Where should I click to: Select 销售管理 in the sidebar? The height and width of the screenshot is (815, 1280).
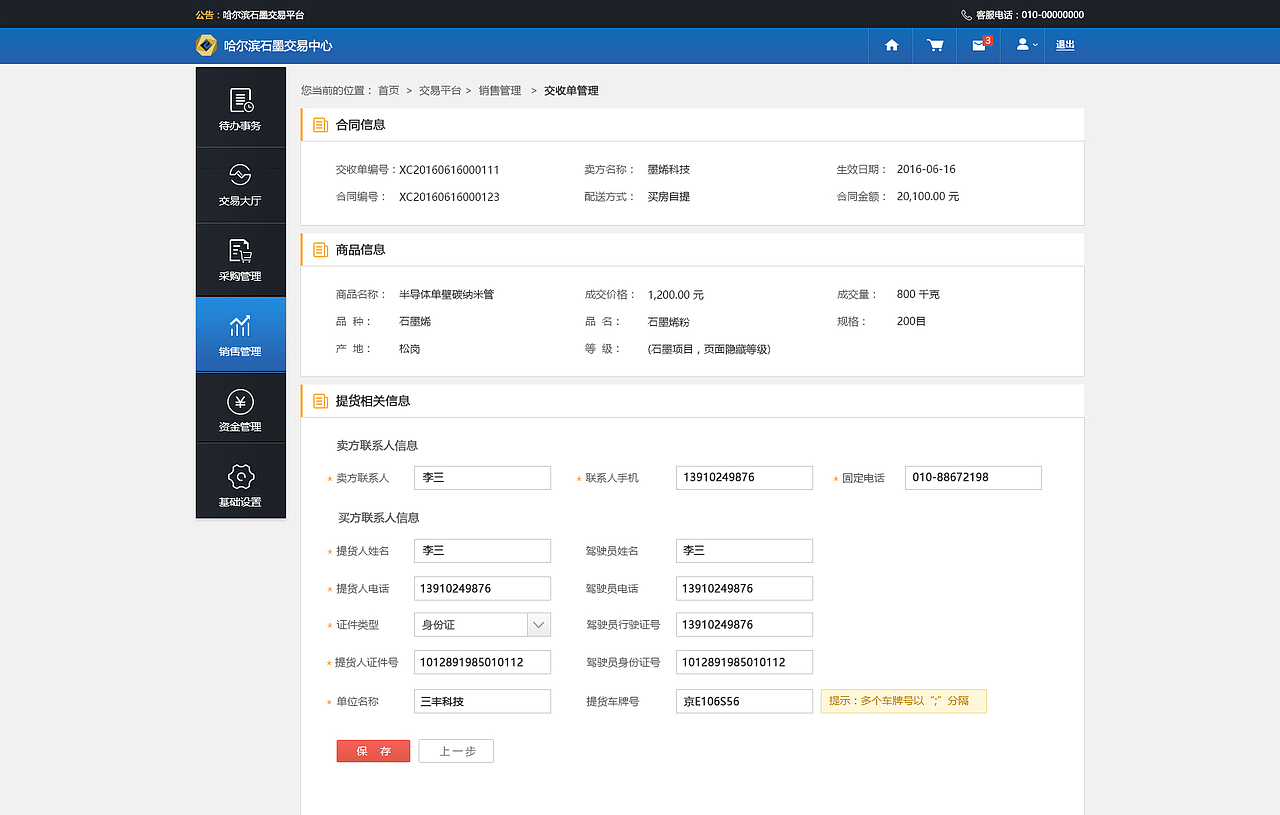[x=240, y=335]
